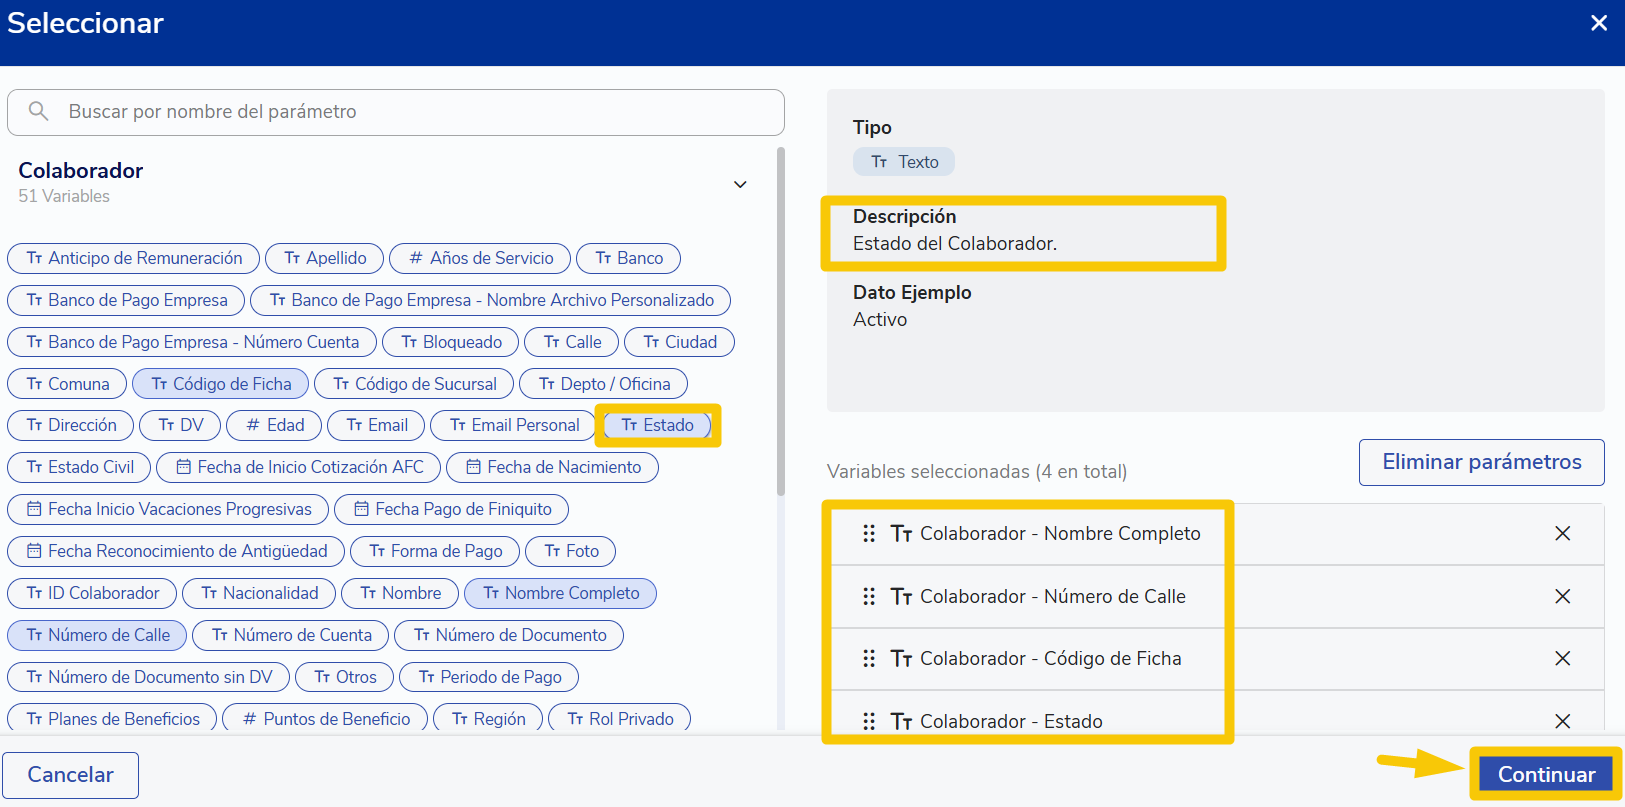This screenshot has width=1625, height=807.
Task: Choose the Código de Sucursal variable
Action: pyautogui.click(x=414, y=384)
